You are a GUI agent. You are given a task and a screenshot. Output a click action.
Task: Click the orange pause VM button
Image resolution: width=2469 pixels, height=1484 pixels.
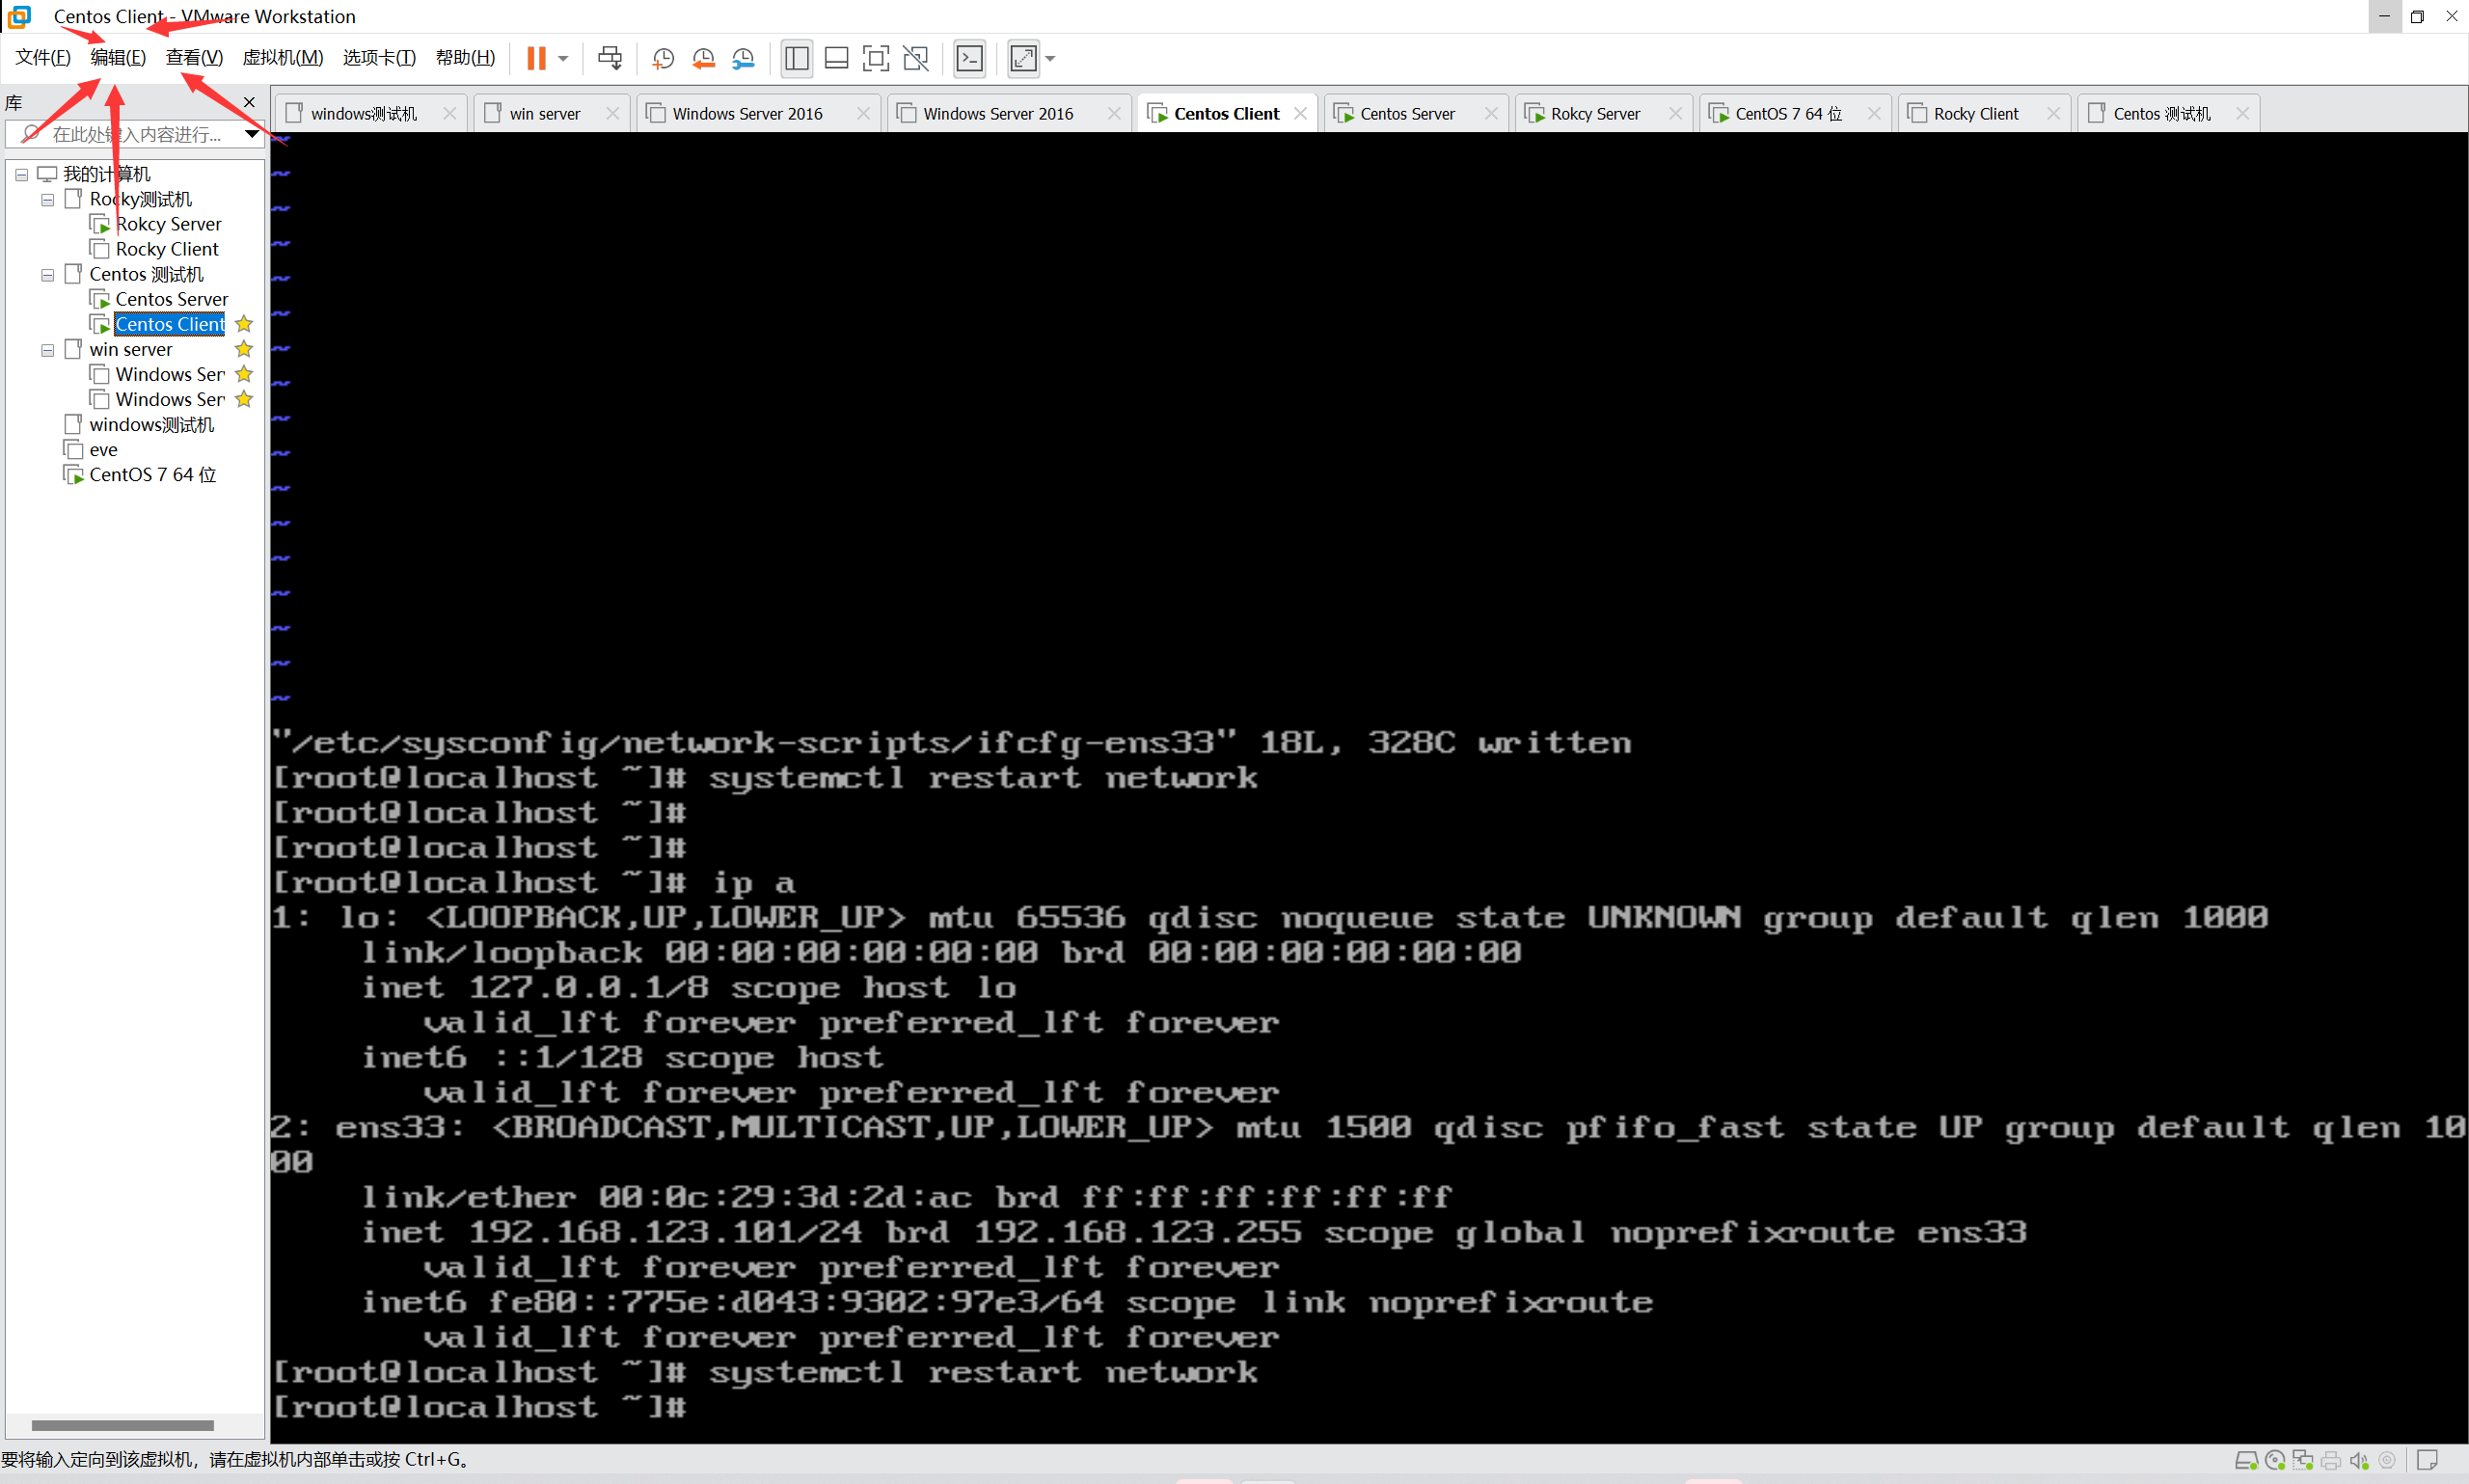(x=536, y=58)
